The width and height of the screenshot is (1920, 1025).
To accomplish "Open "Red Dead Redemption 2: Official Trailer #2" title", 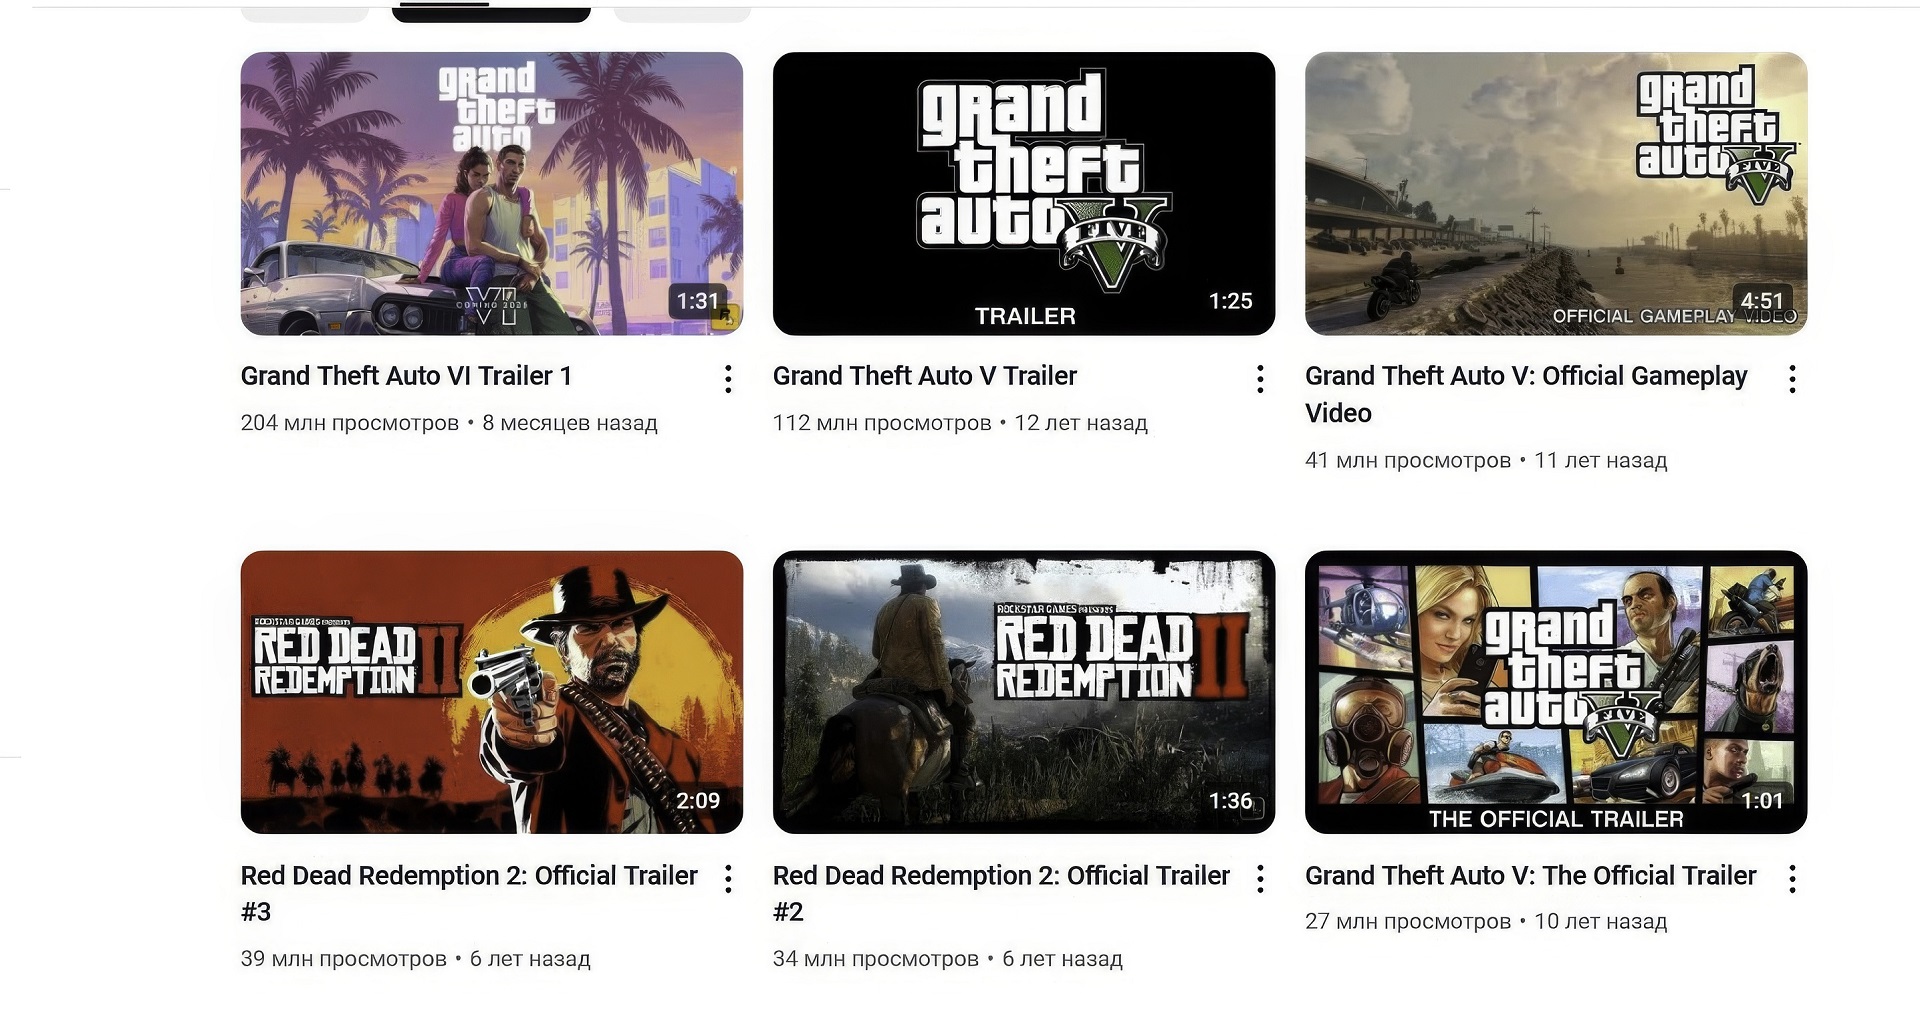I will coord(1001,893).
